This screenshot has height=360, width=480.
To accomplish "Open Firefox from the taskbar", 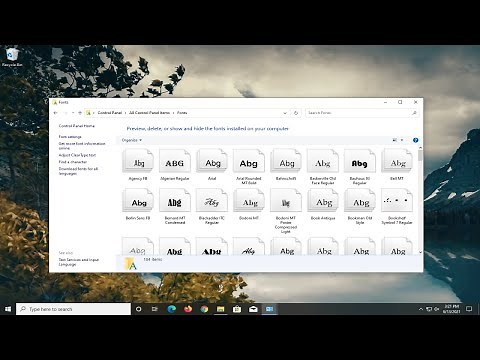I will (188, 309).
